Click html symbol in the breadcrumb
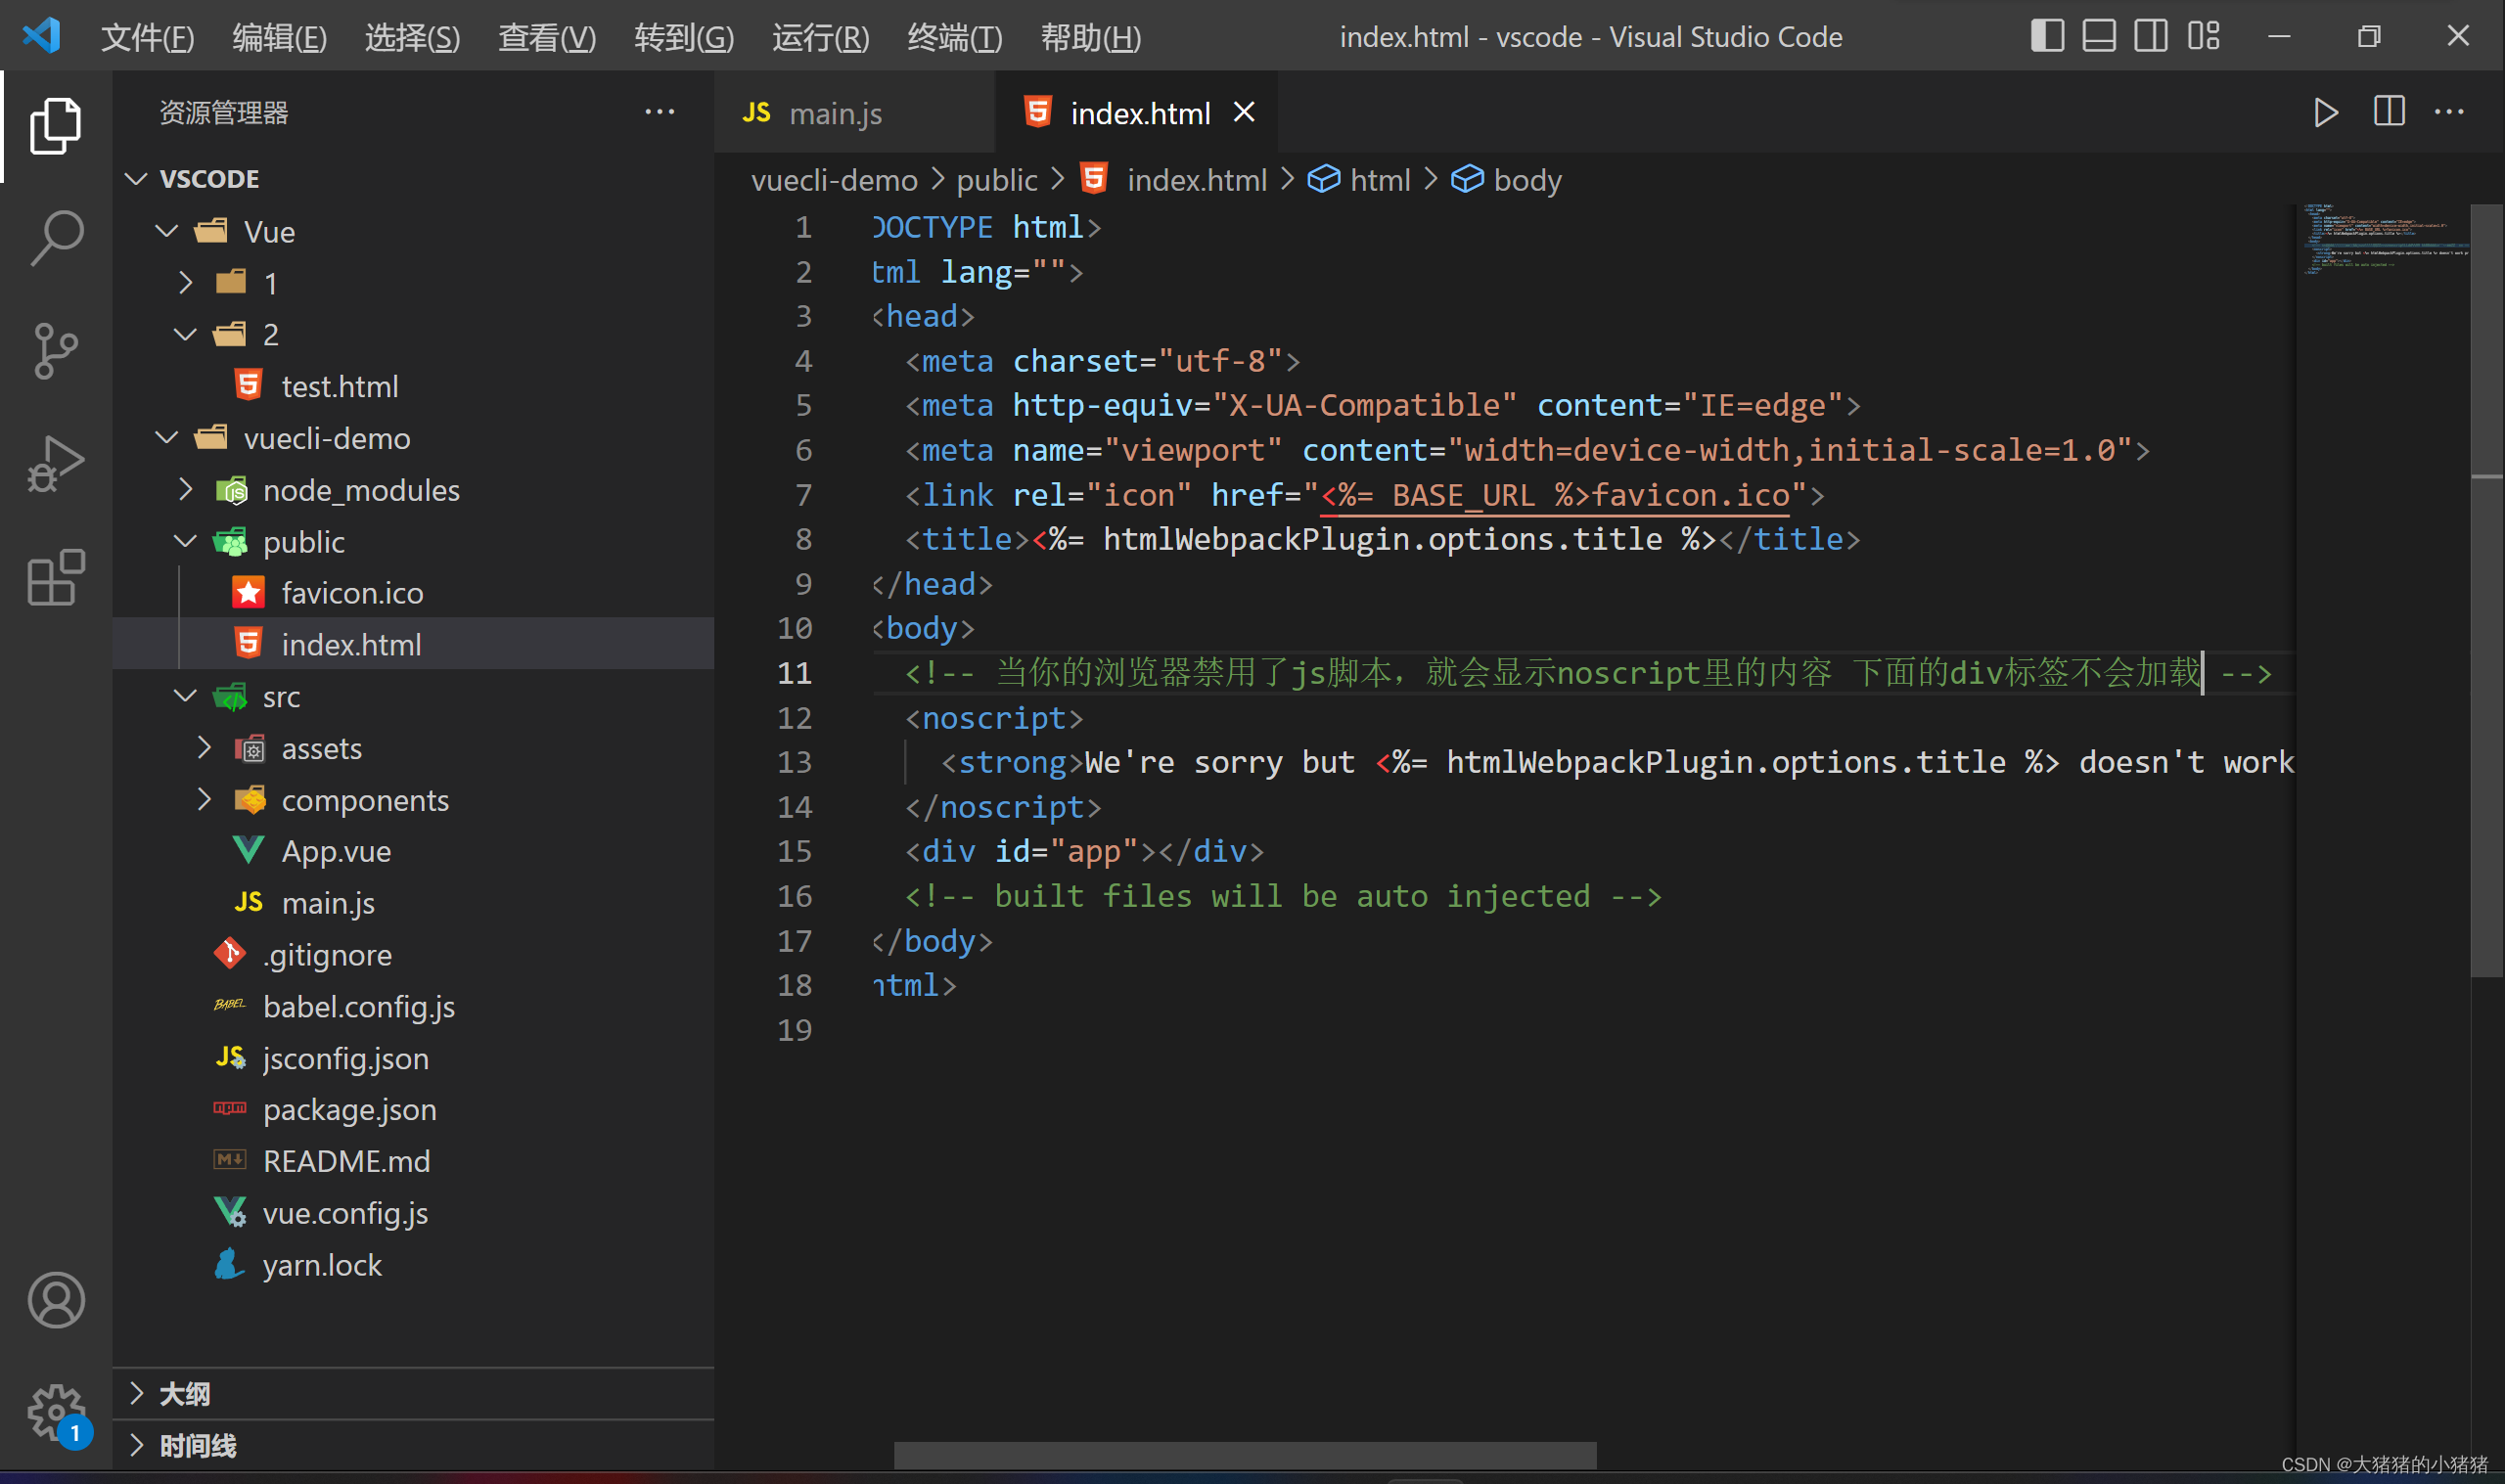The height and width of the screenshot is (1484, 2505). (x=1359, y=180)
